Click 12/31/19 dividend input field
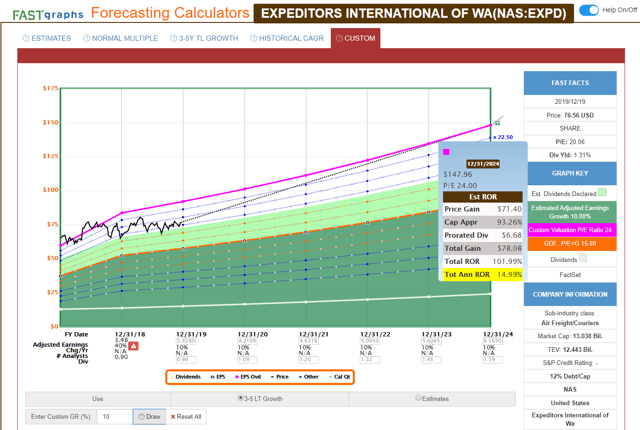Image resolution: width=640 pixels, height=430 pixels. click(186, 360)
